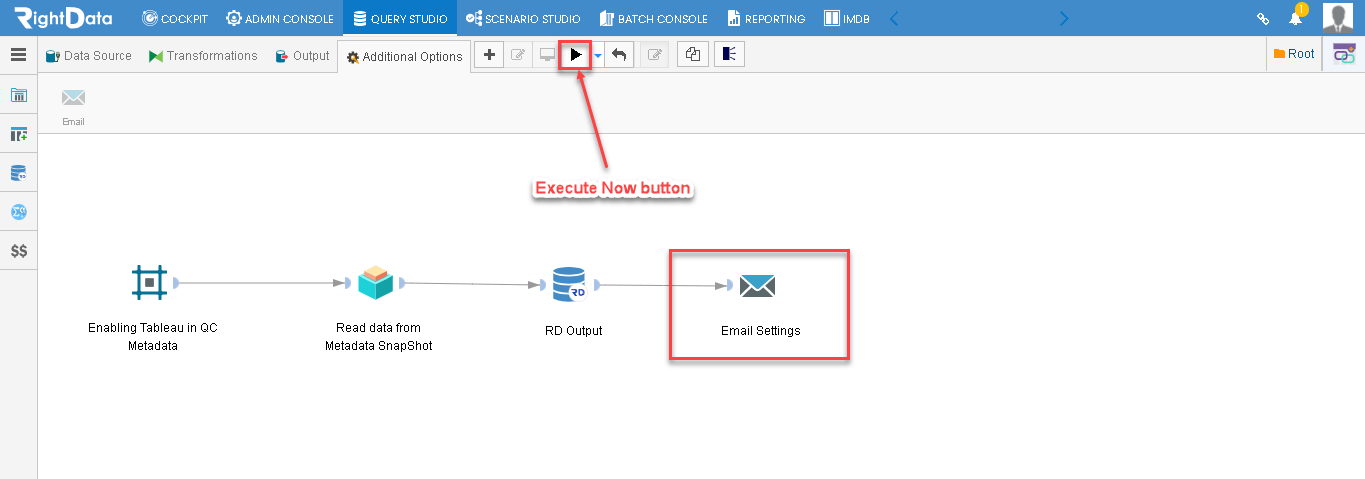The image size is (1365, 479).
Task: Select the Additional Options tab
Action: pos(404,57)
